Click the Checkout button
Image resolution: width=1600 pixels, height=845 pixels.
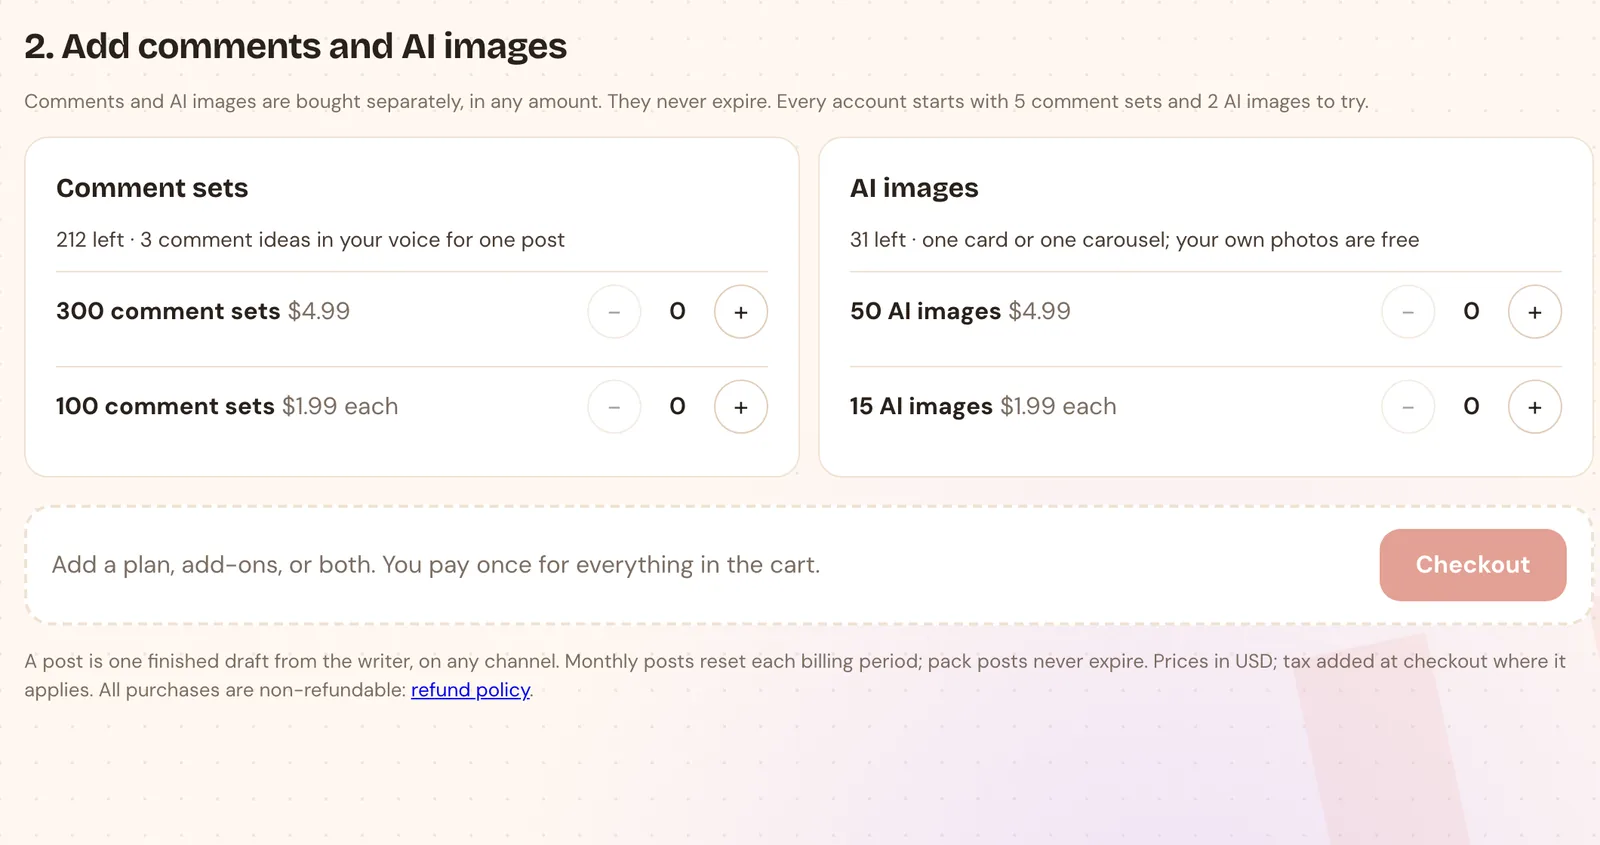coord(1473,565)
